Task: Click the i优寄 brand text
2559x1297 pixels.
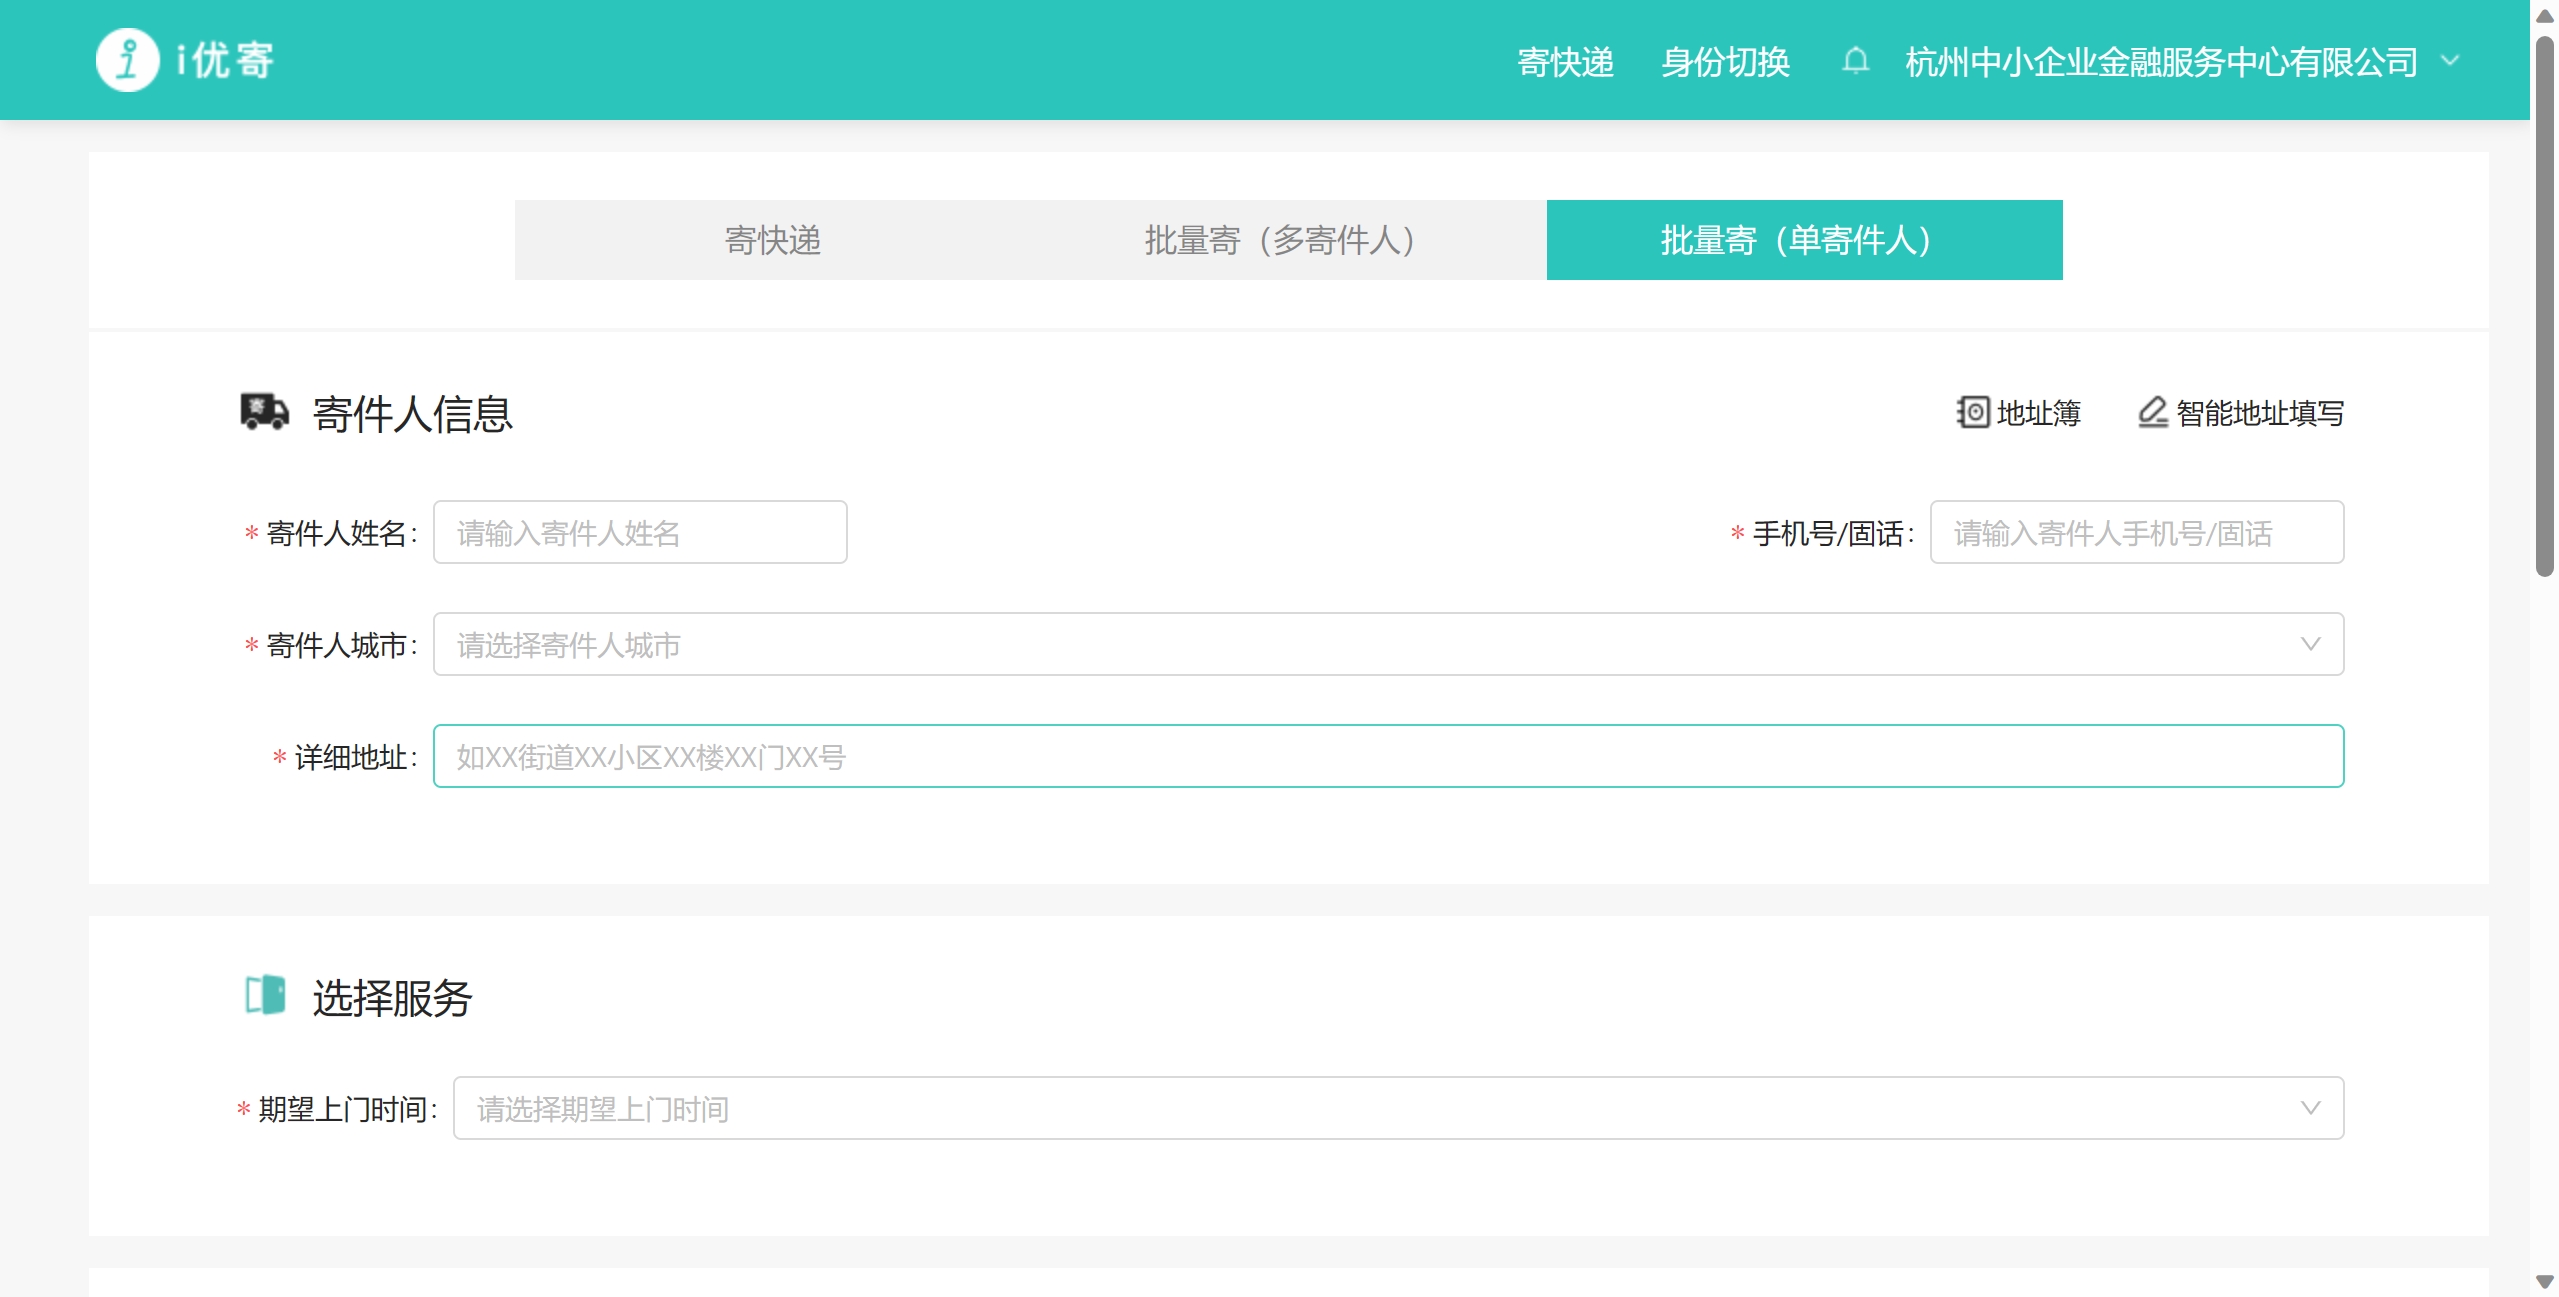Action: coord(225,60)
